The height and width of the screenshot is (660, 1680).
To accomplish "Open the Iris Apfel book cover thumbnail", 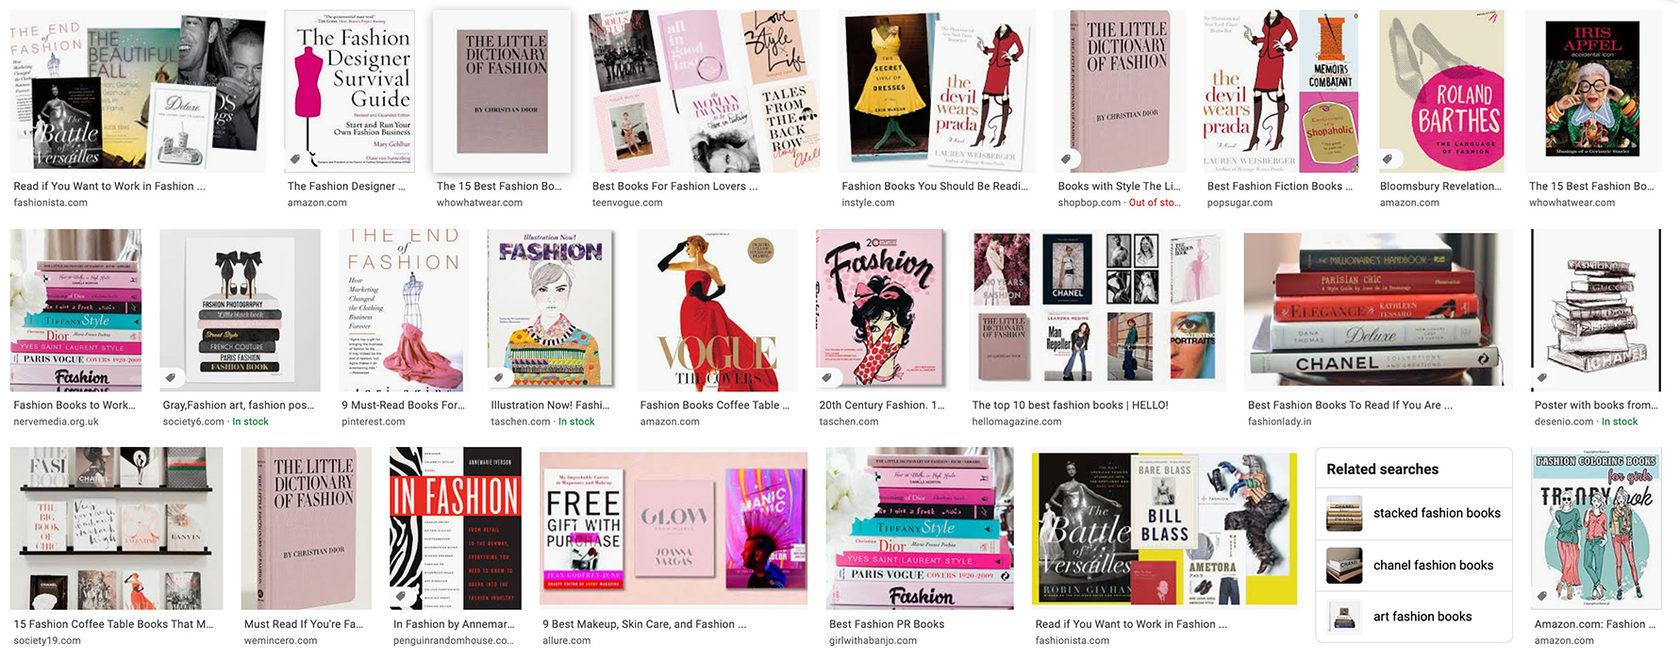I will coord(1593,91).
